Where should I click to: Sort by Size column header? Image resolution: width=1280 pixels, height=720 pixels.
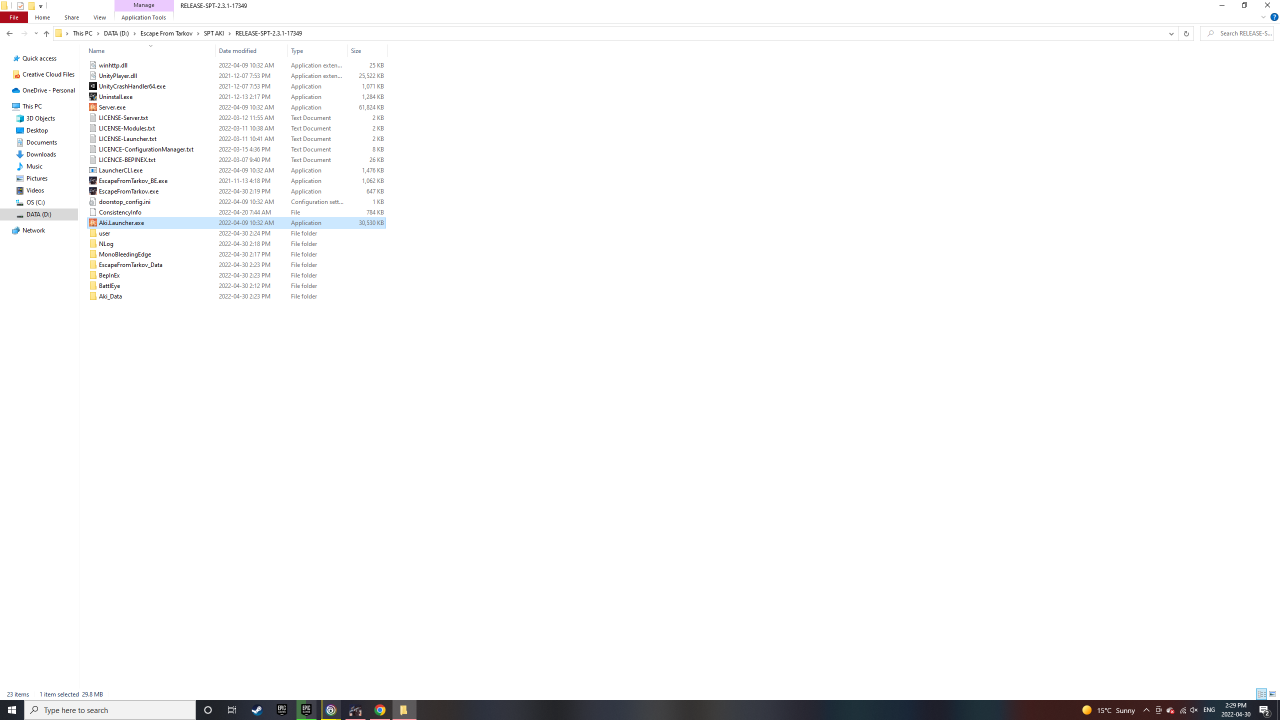pyautogui.click(x=366, y=51)
